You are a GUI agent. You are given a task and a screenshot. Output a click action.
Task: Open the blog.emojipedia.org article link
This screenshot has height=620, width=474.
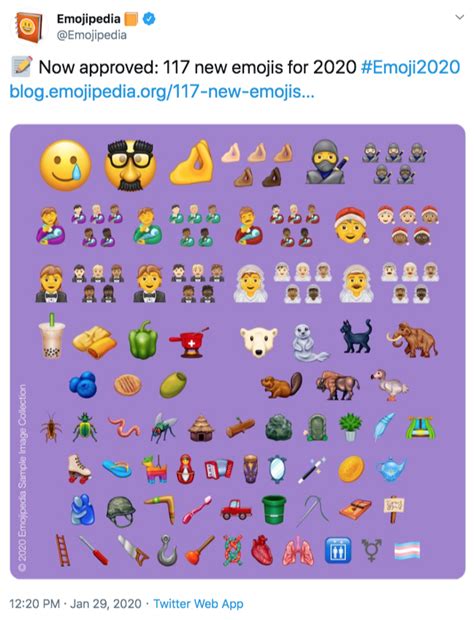pyautogui.click(x=161, y=92)
